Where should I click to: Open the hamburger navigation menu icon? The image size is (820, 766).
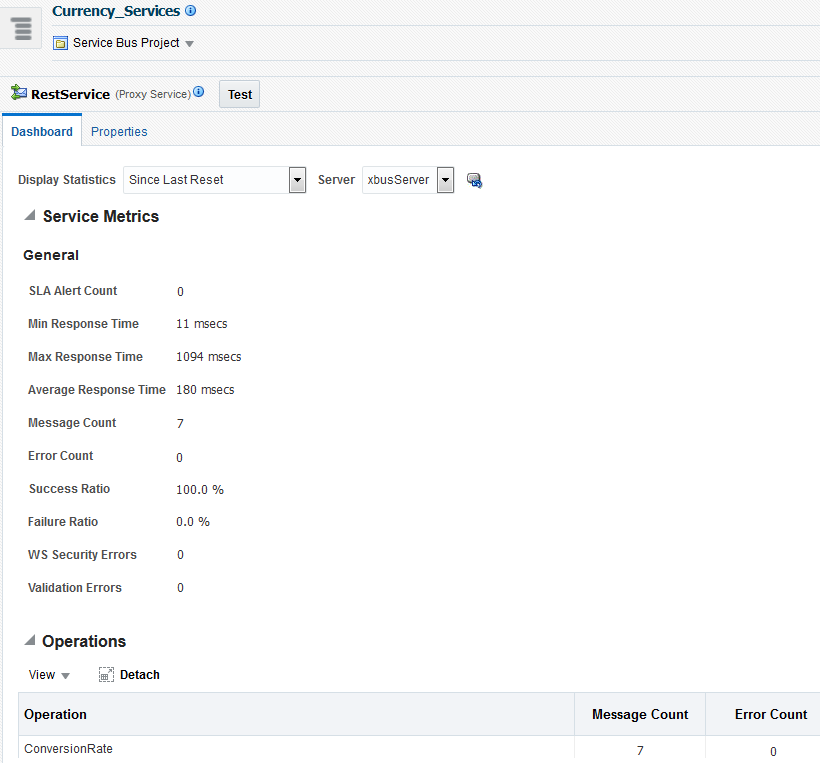[x=21, y=29]
